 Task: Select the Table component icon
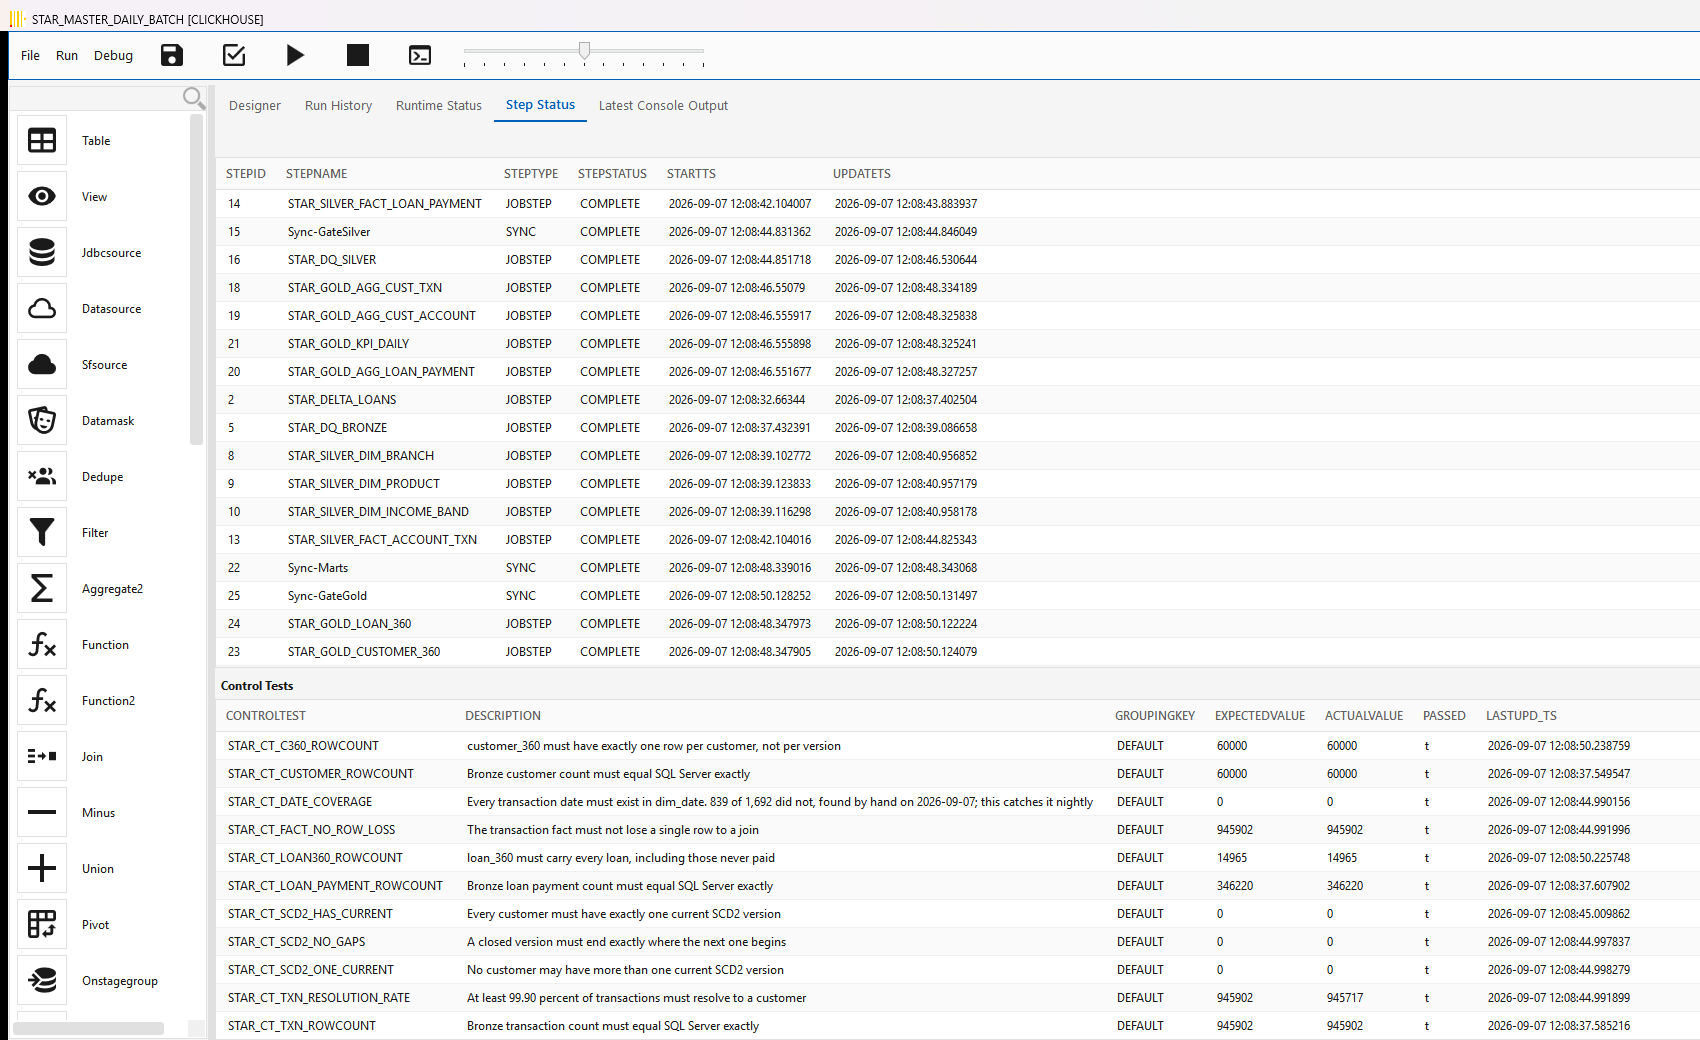pyautogui.click(x=42, y=141)
